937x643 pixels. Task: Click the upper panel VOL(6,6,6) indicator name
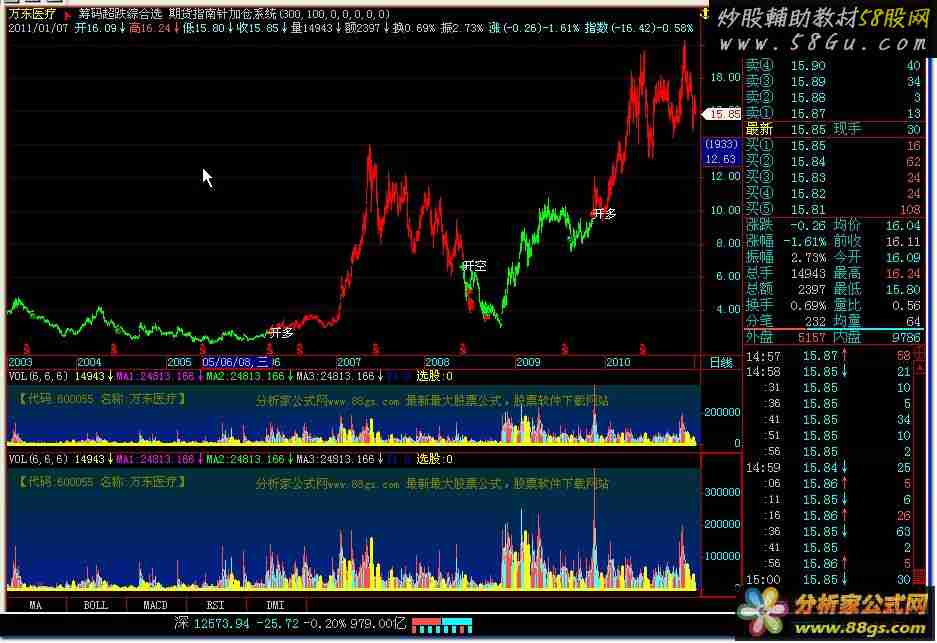(39, 376)
